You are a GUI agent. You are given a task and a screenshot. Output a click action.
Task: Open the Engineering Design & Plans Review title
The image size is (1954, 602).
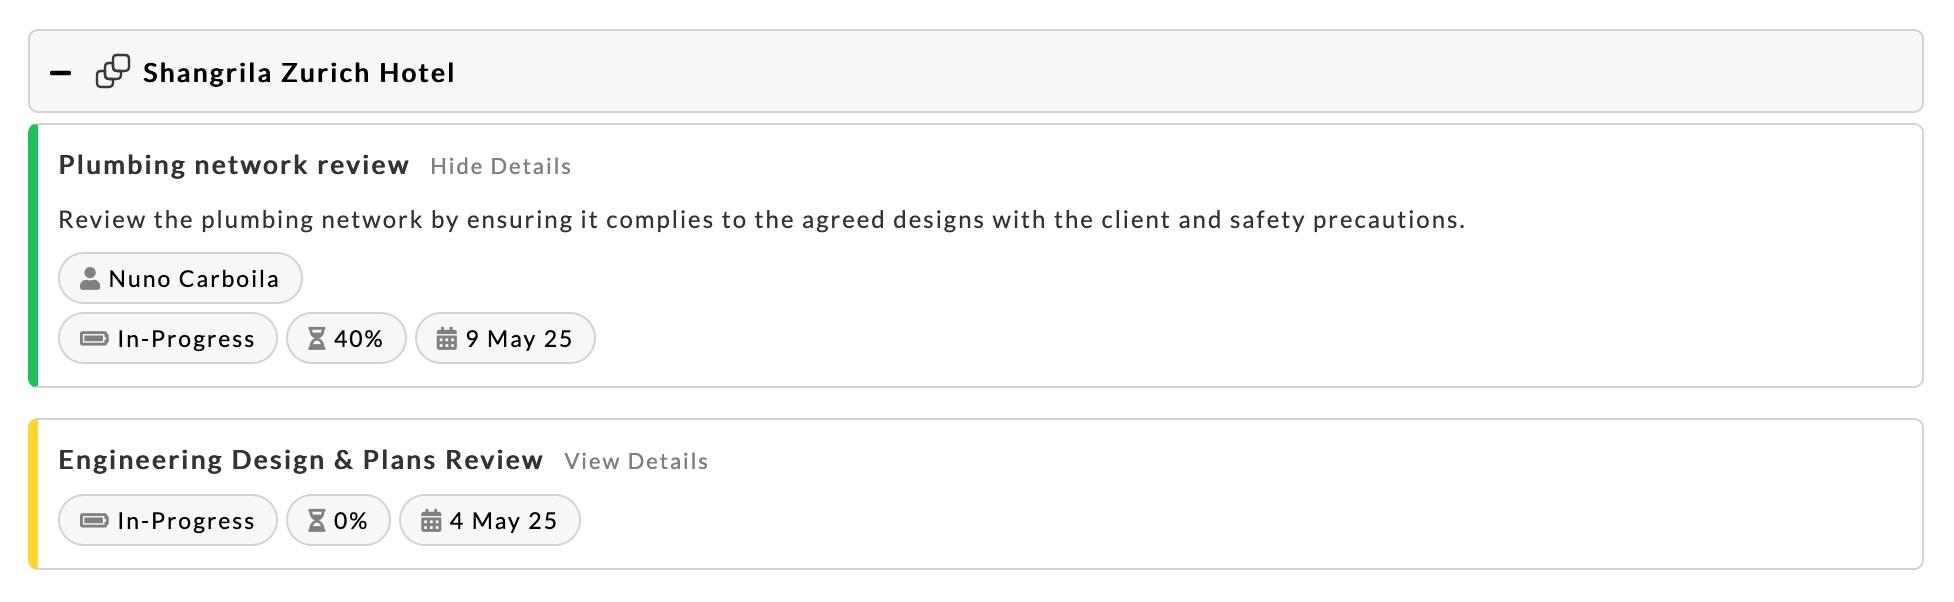pos(300,460)
